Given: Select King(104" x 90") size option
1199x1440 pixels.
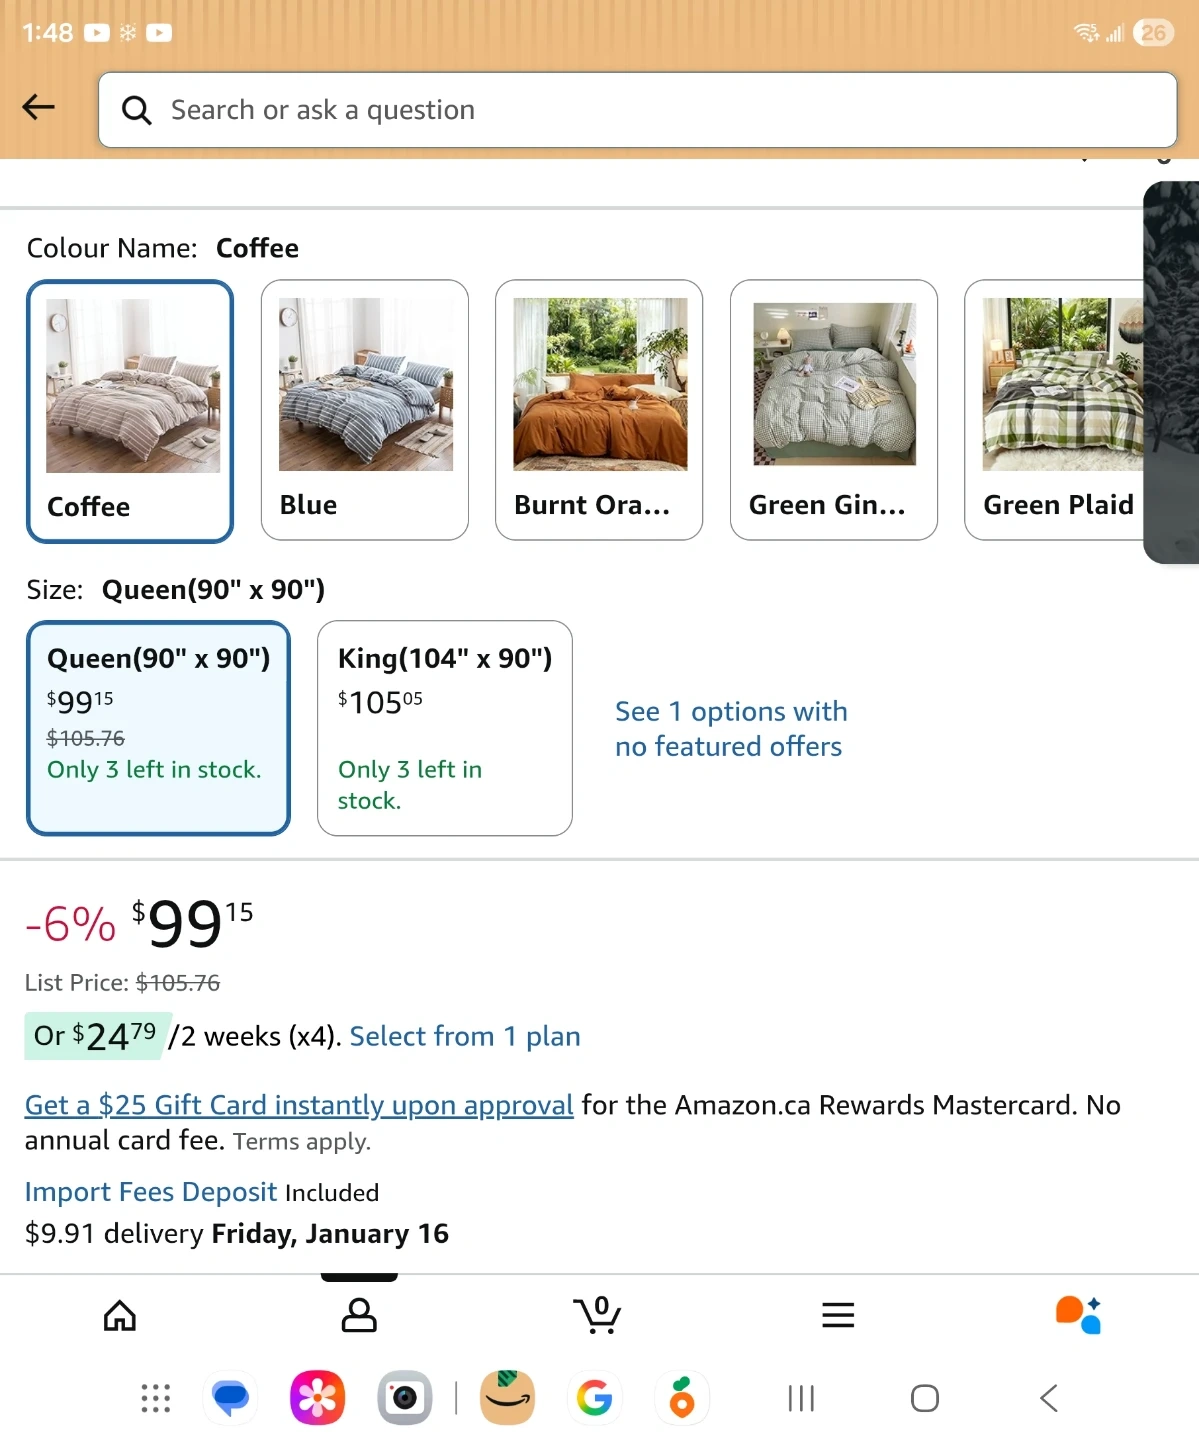Looking at the screenshot, I should tap(445, 727).
